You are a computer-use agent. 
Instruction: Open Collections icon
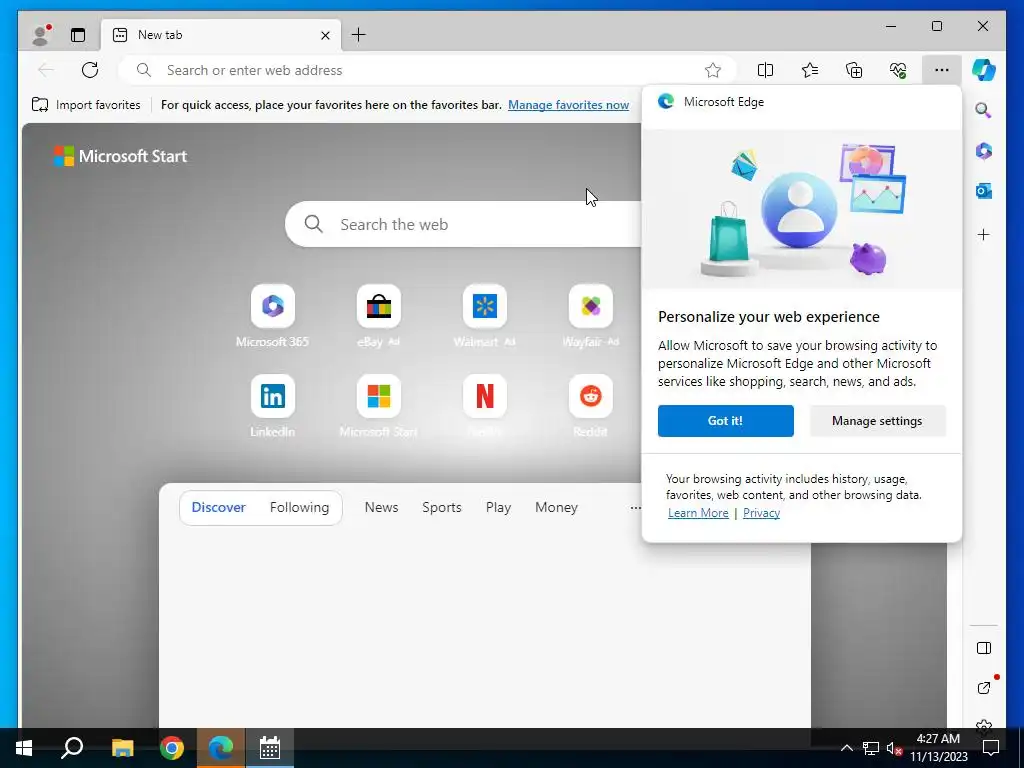854,70
